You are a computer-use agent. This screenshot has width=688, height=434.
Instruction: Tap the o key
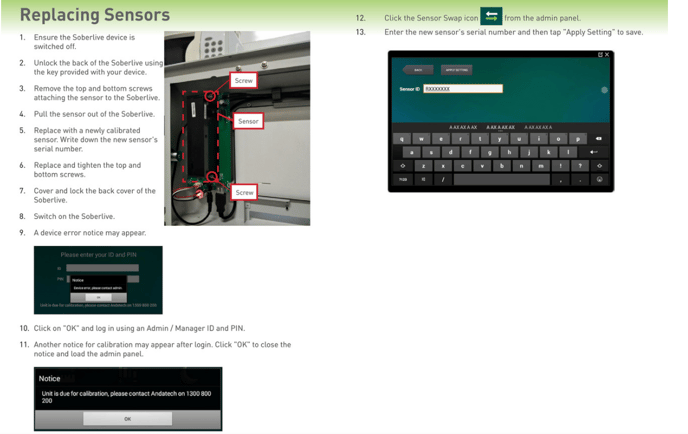click(x=558, y=139)
